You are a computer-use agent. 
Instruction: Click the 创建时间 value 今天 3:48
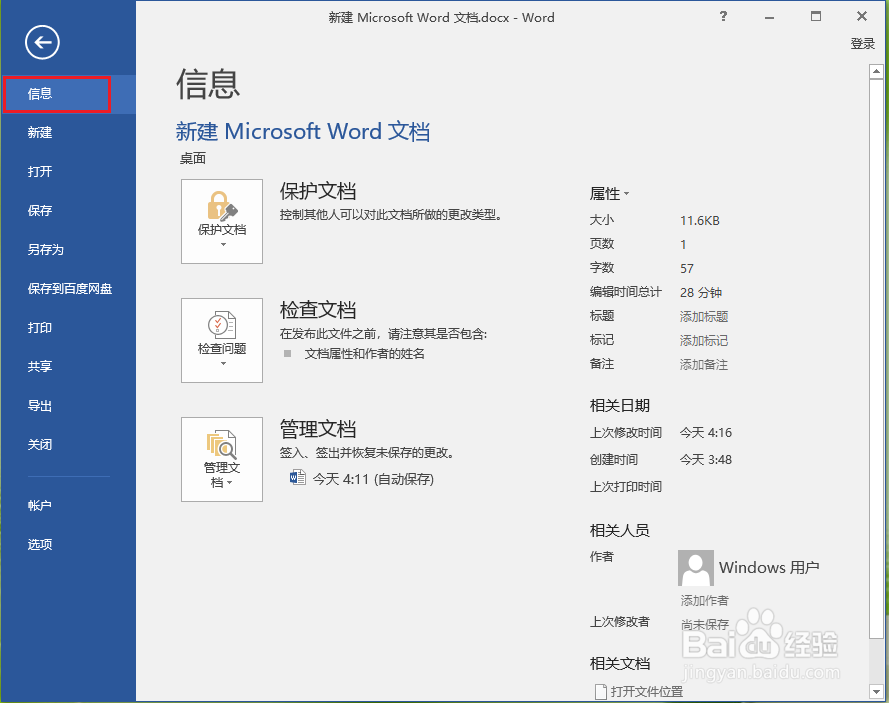pos(706,460)
